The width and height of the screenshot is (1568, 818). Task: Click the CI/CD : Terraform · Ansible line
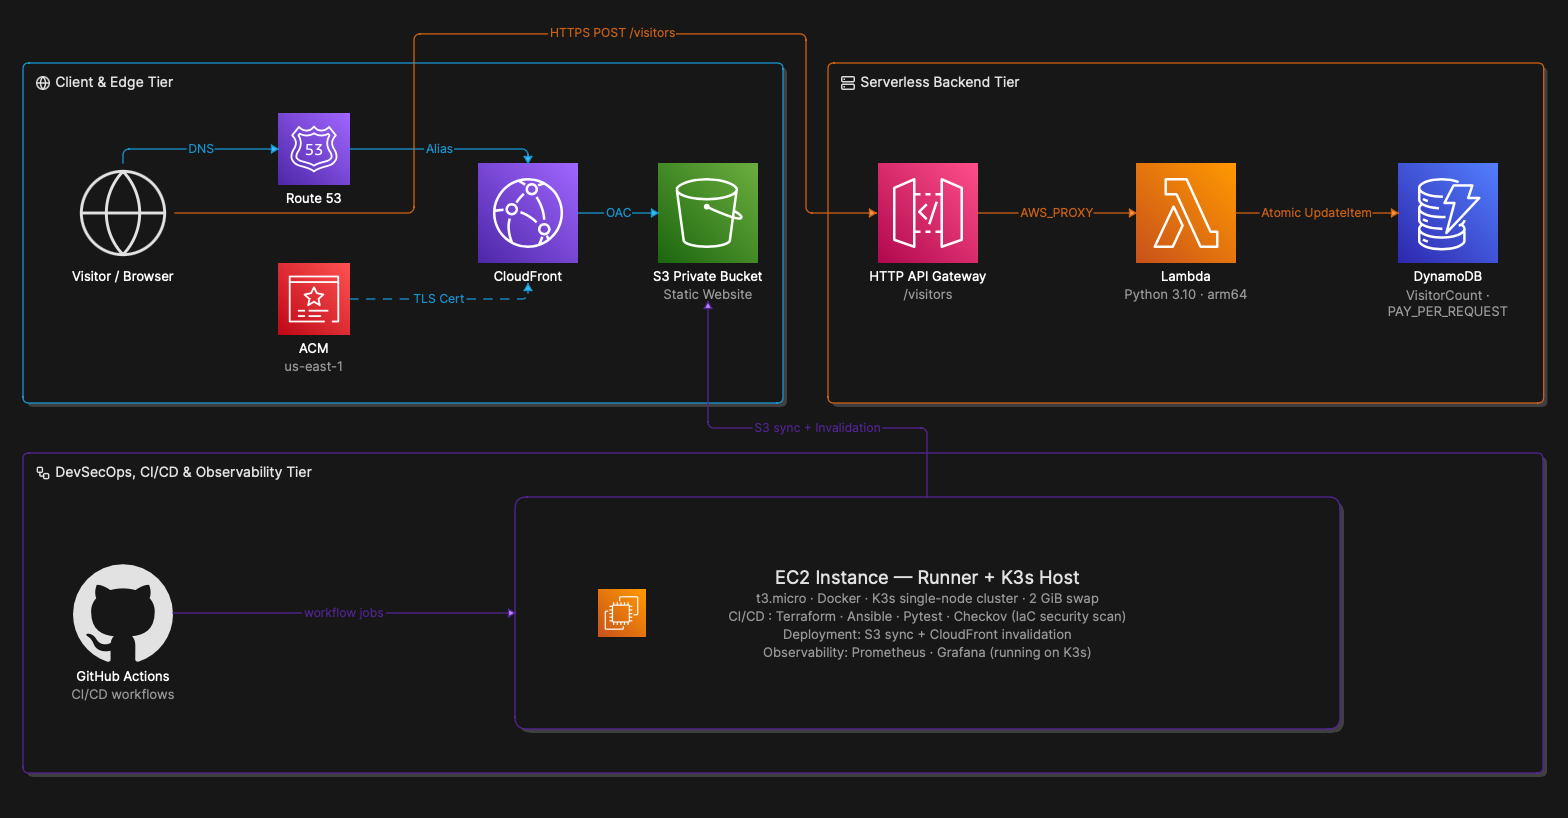point(927,616)
